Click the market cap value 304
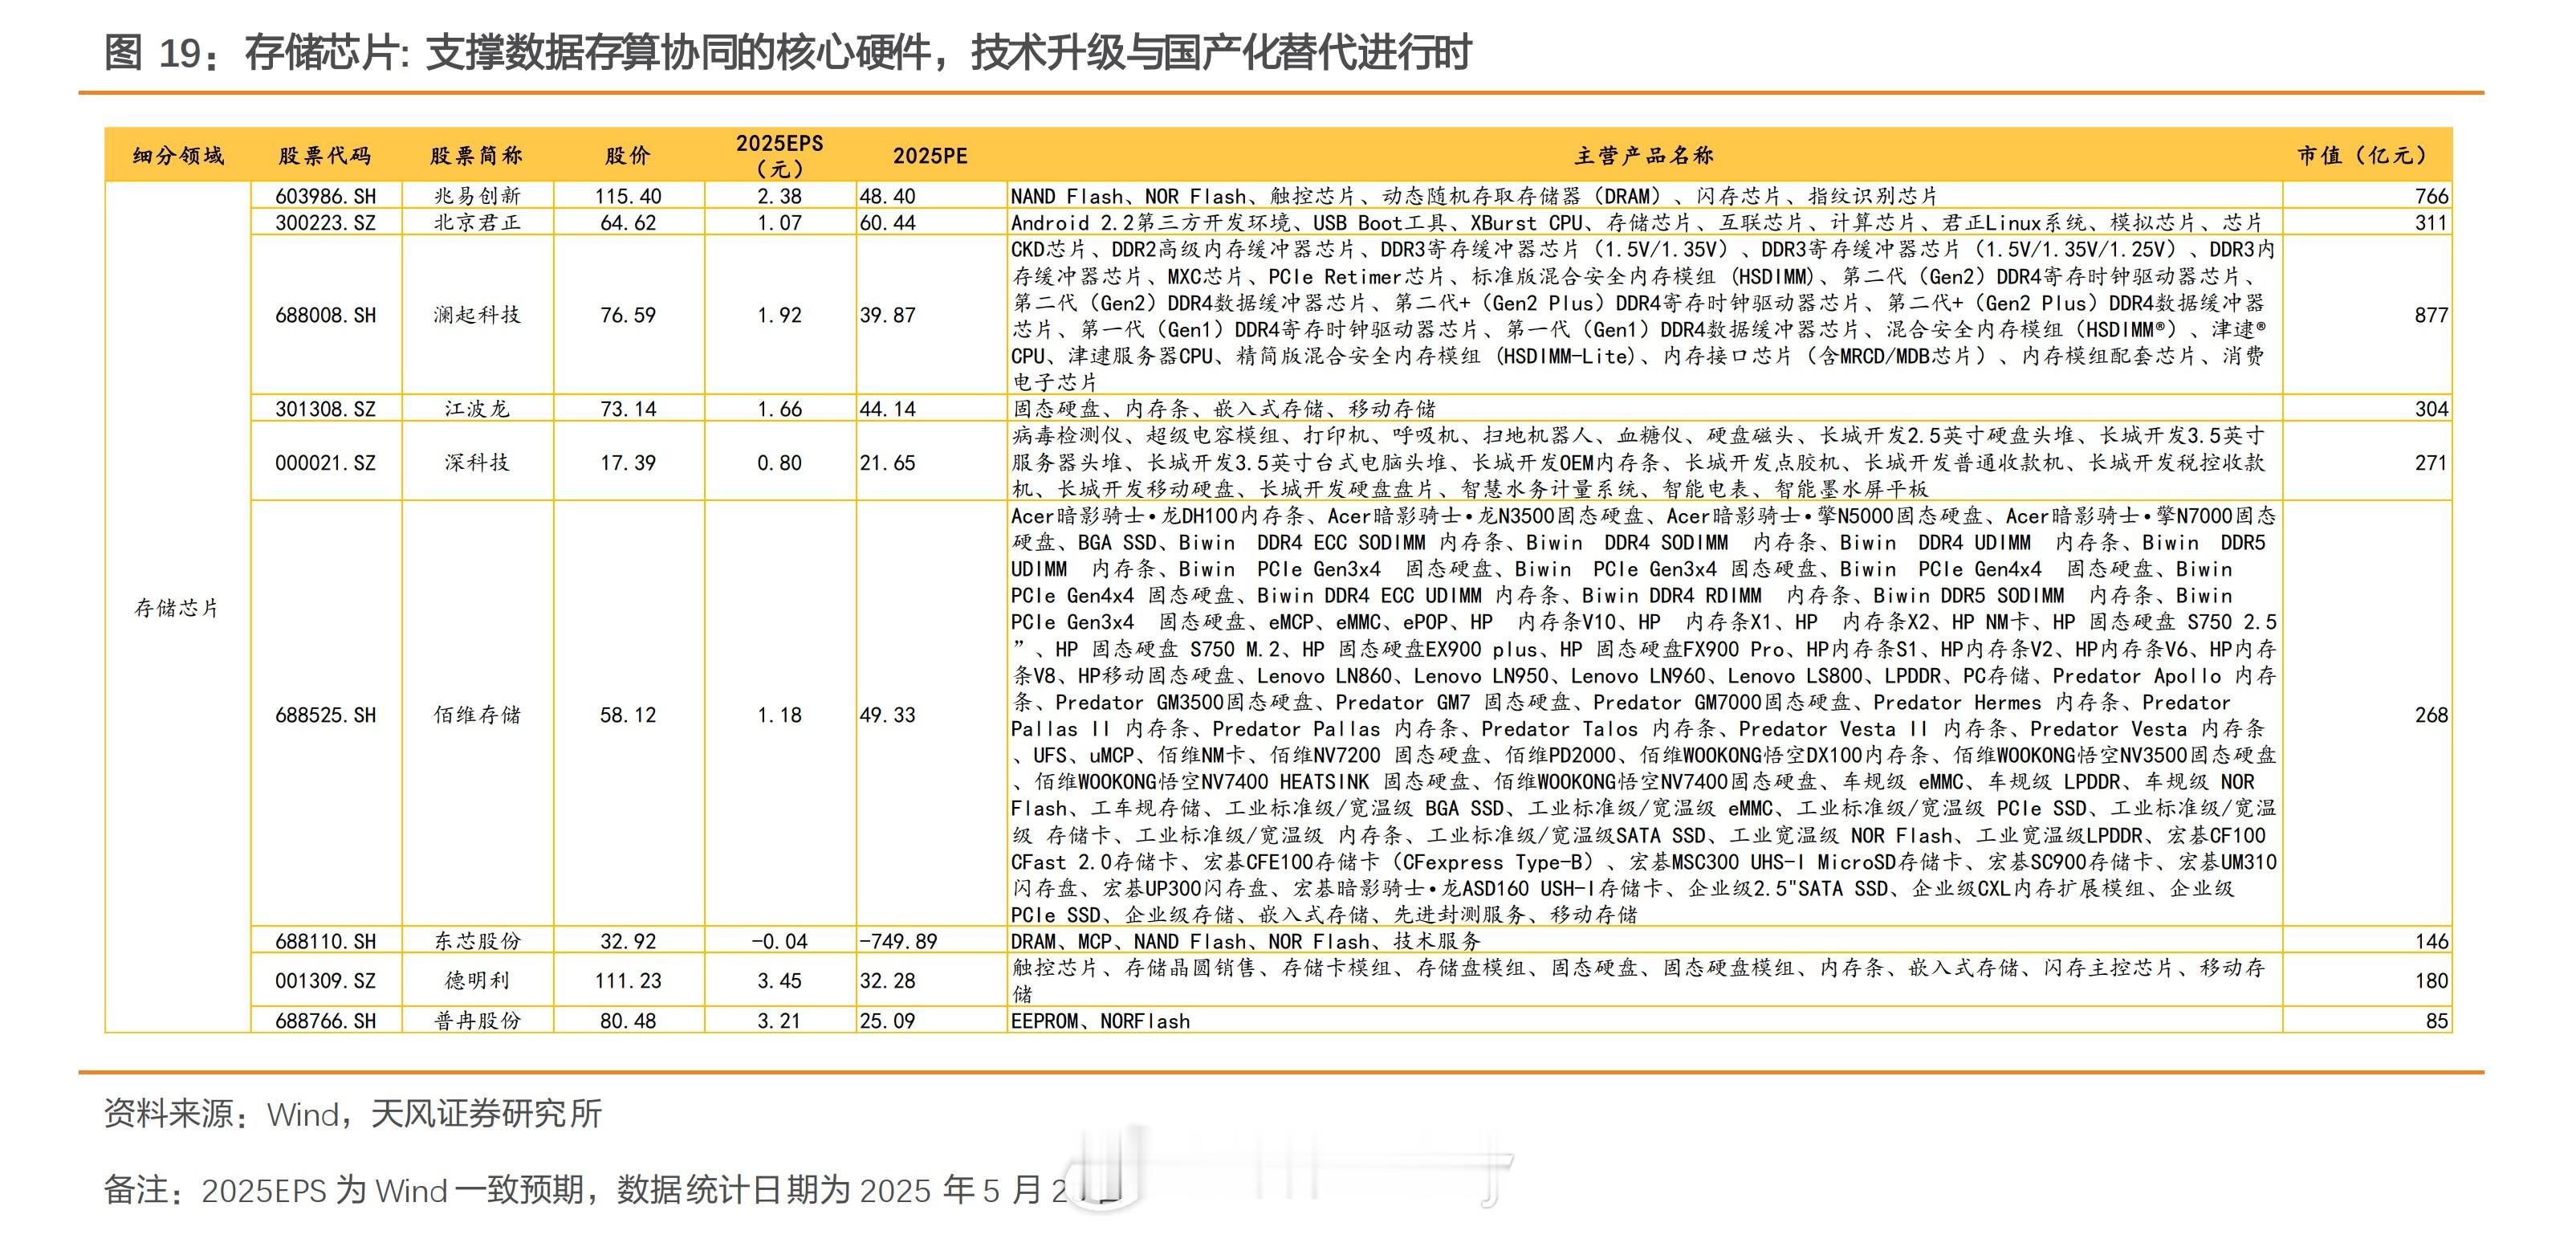Screen dimensions: 2576x1239 (2431, 408)
